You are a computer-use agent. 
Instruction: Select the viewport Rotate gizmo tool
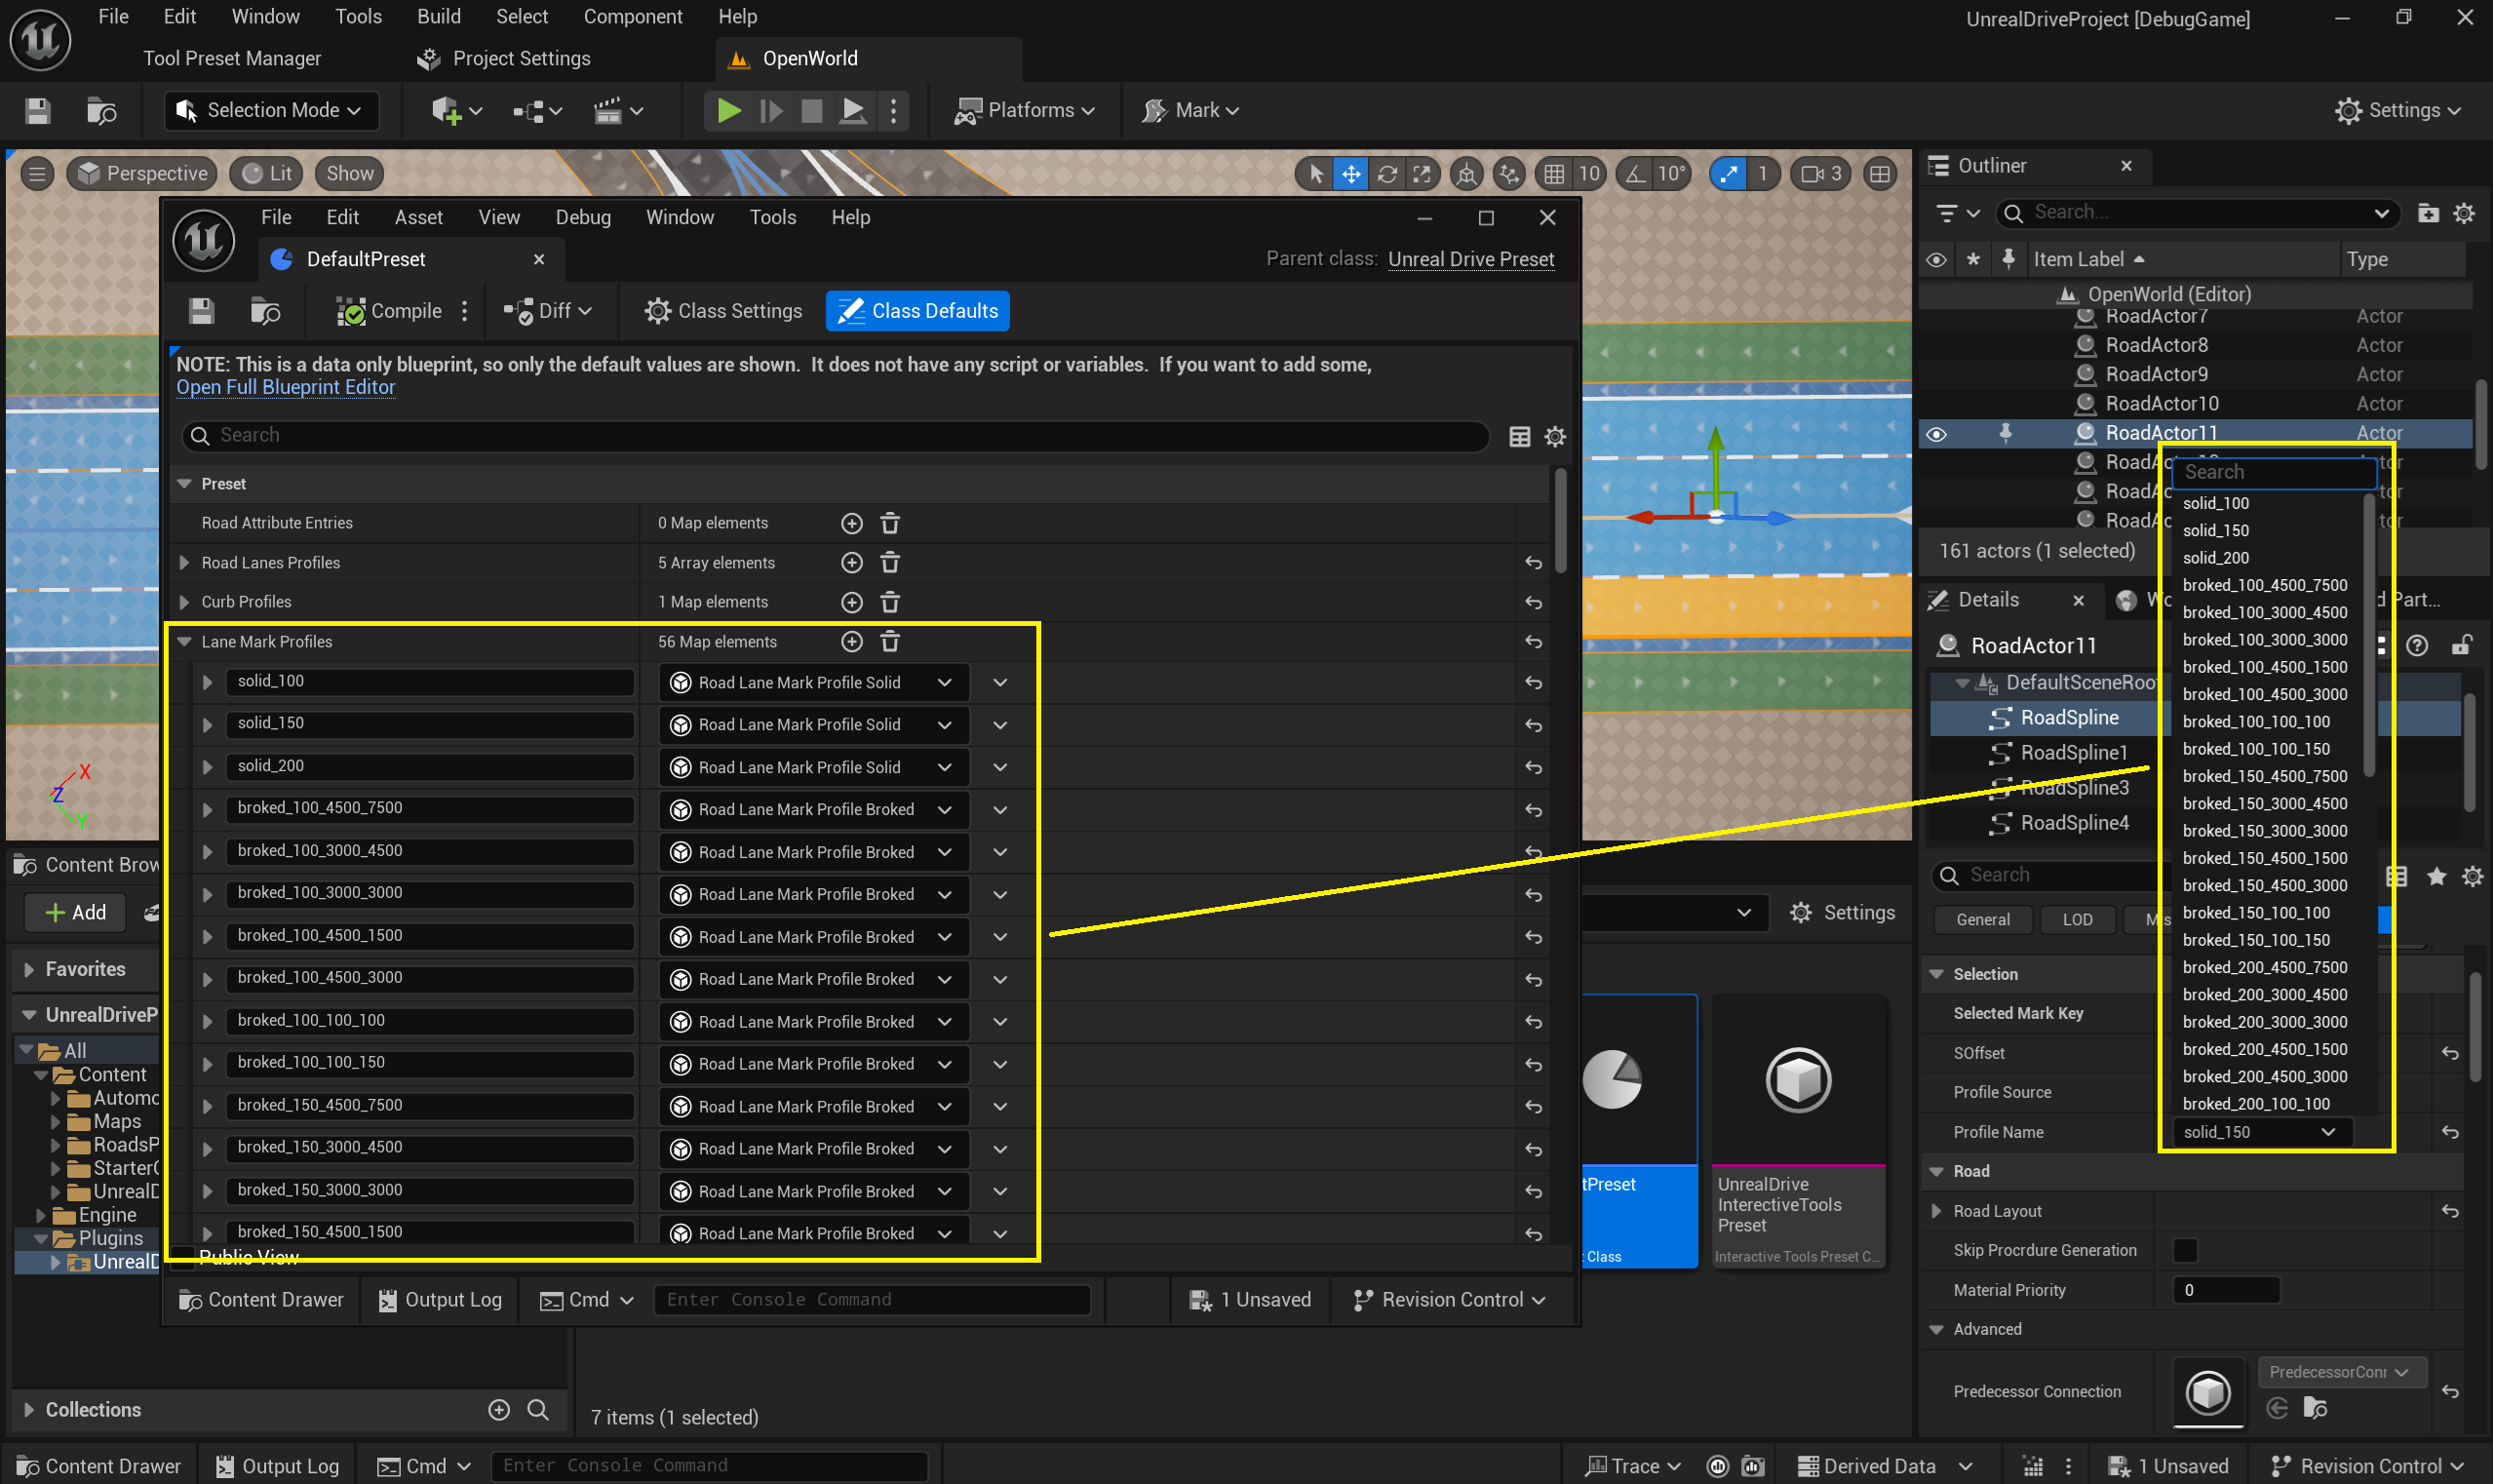tap(1386, 174)
